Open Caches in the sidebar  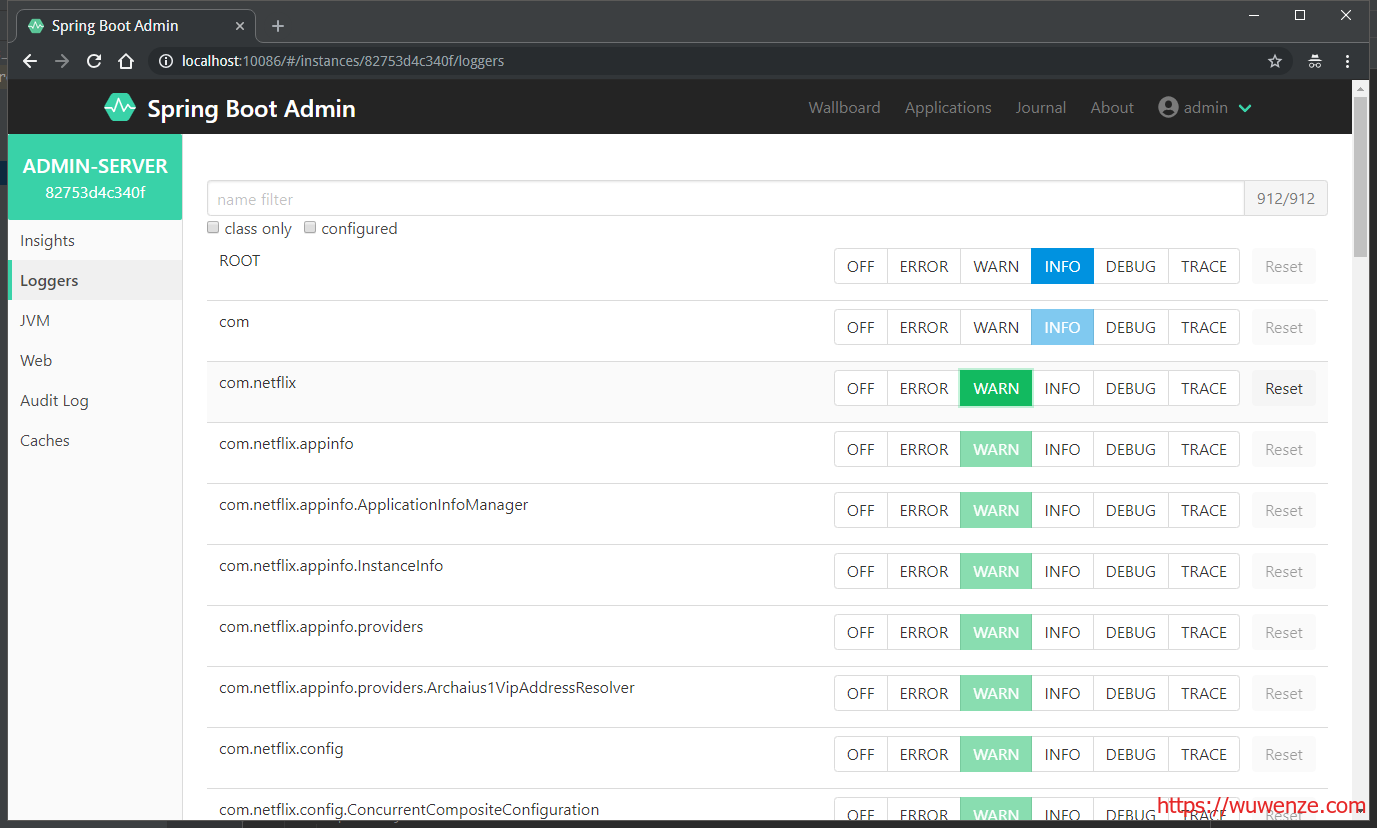click(95, 440)
